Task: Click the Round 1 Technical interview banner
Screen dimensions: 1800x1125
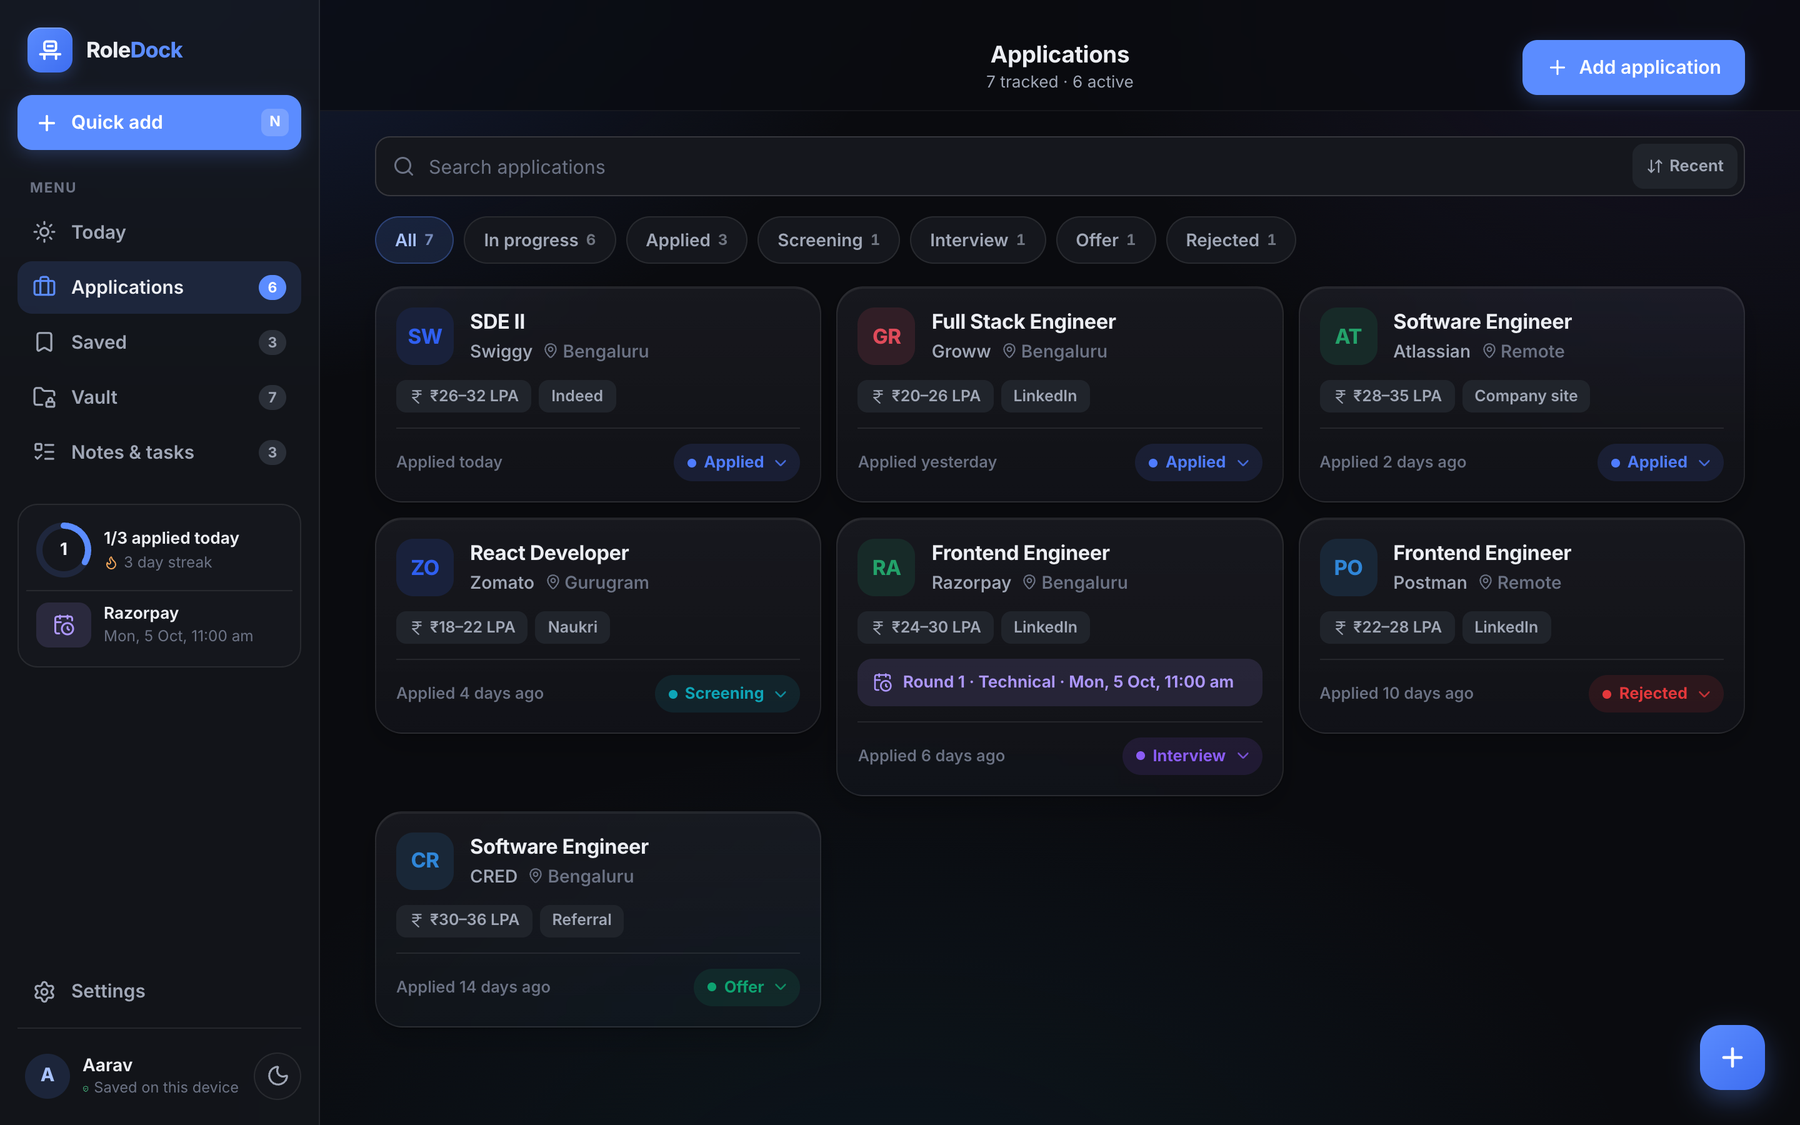Action: [x=1060, y=682]
